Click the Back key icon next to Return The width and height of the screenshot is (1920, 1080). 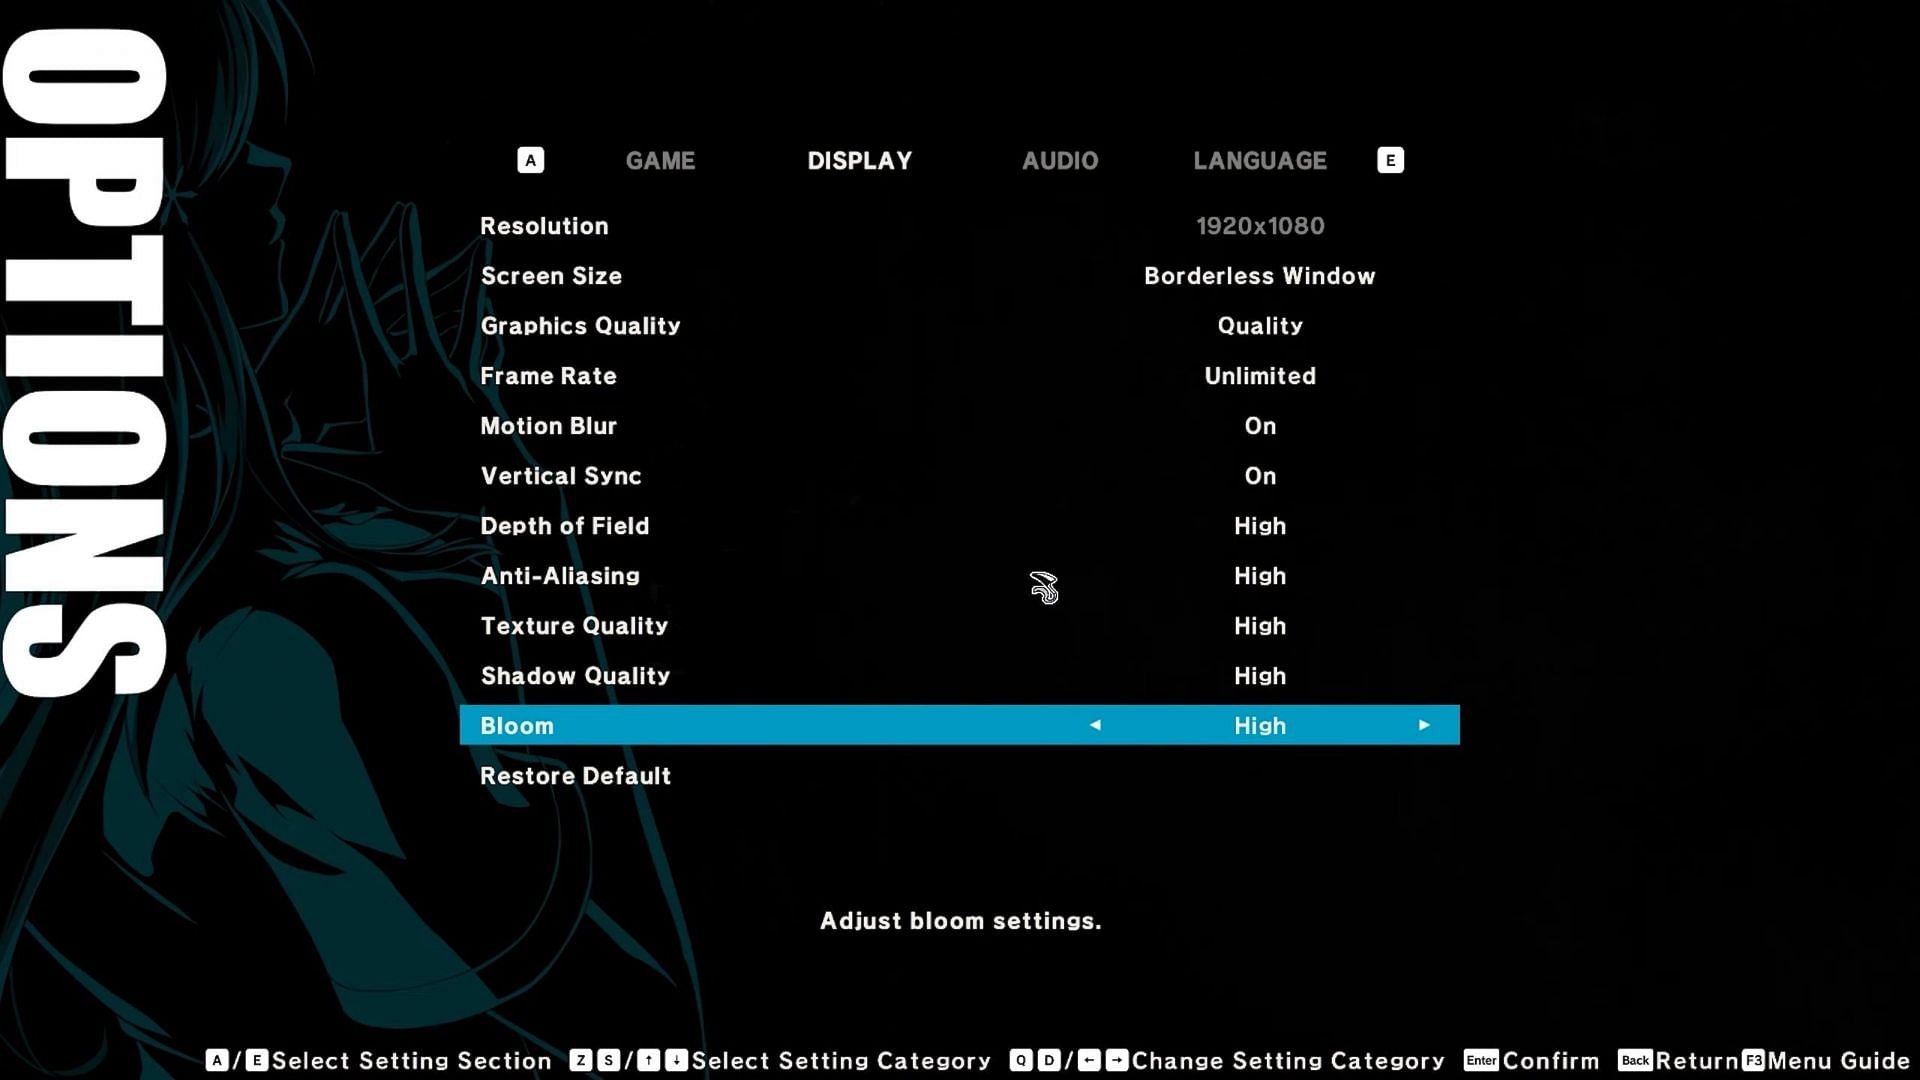click(x=1635, y=1060)
